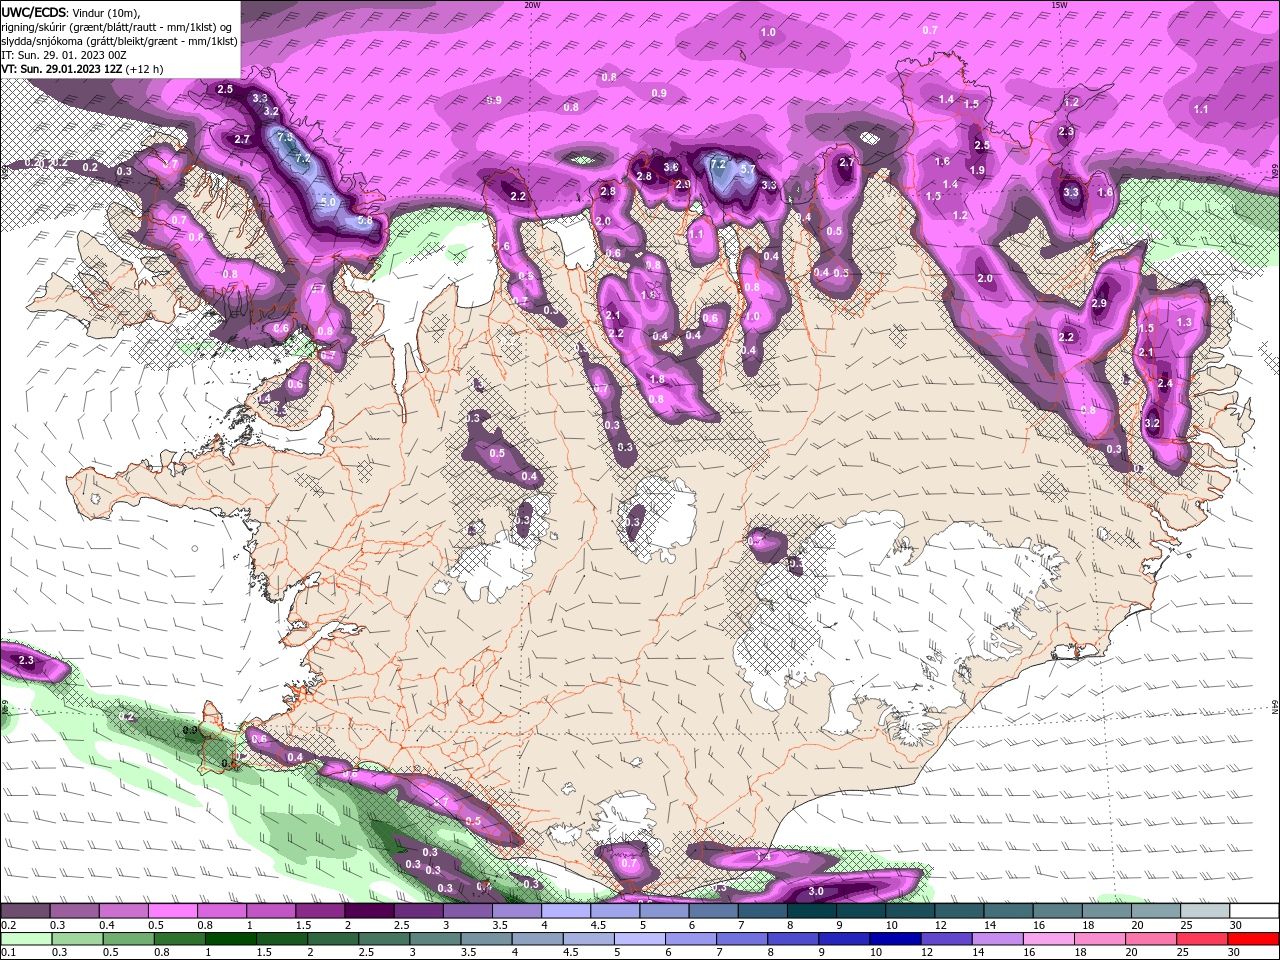Select the 5.0 value label on the map
1280x960 pixels.
pyautogui.click(x=329, y=202)
